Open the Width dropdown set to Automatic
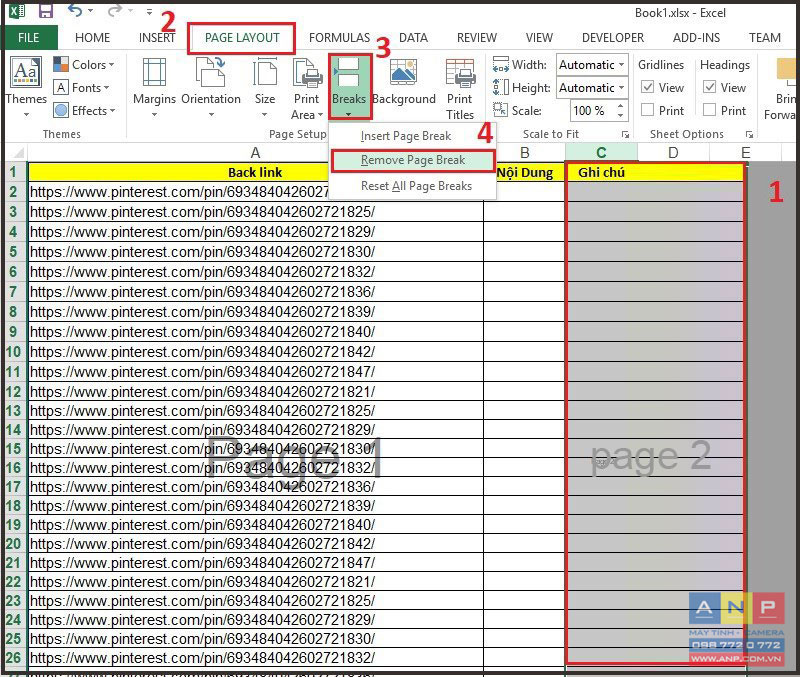 591,65
